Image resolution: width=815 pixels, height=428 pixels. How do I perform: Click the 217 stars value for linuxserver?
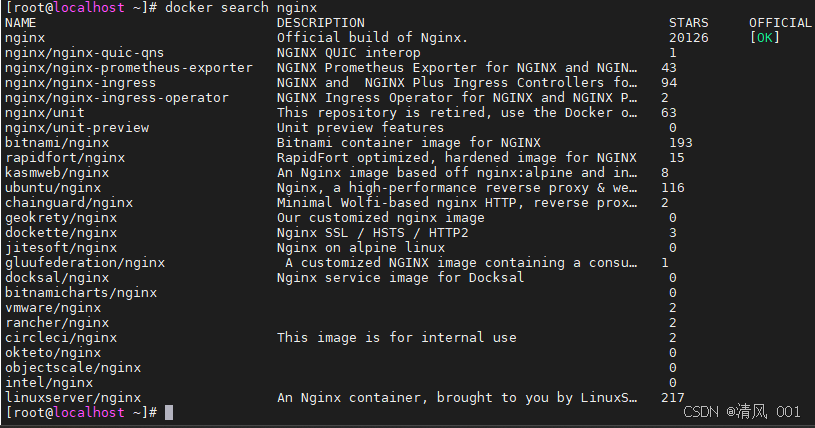(x=673, y=398)
